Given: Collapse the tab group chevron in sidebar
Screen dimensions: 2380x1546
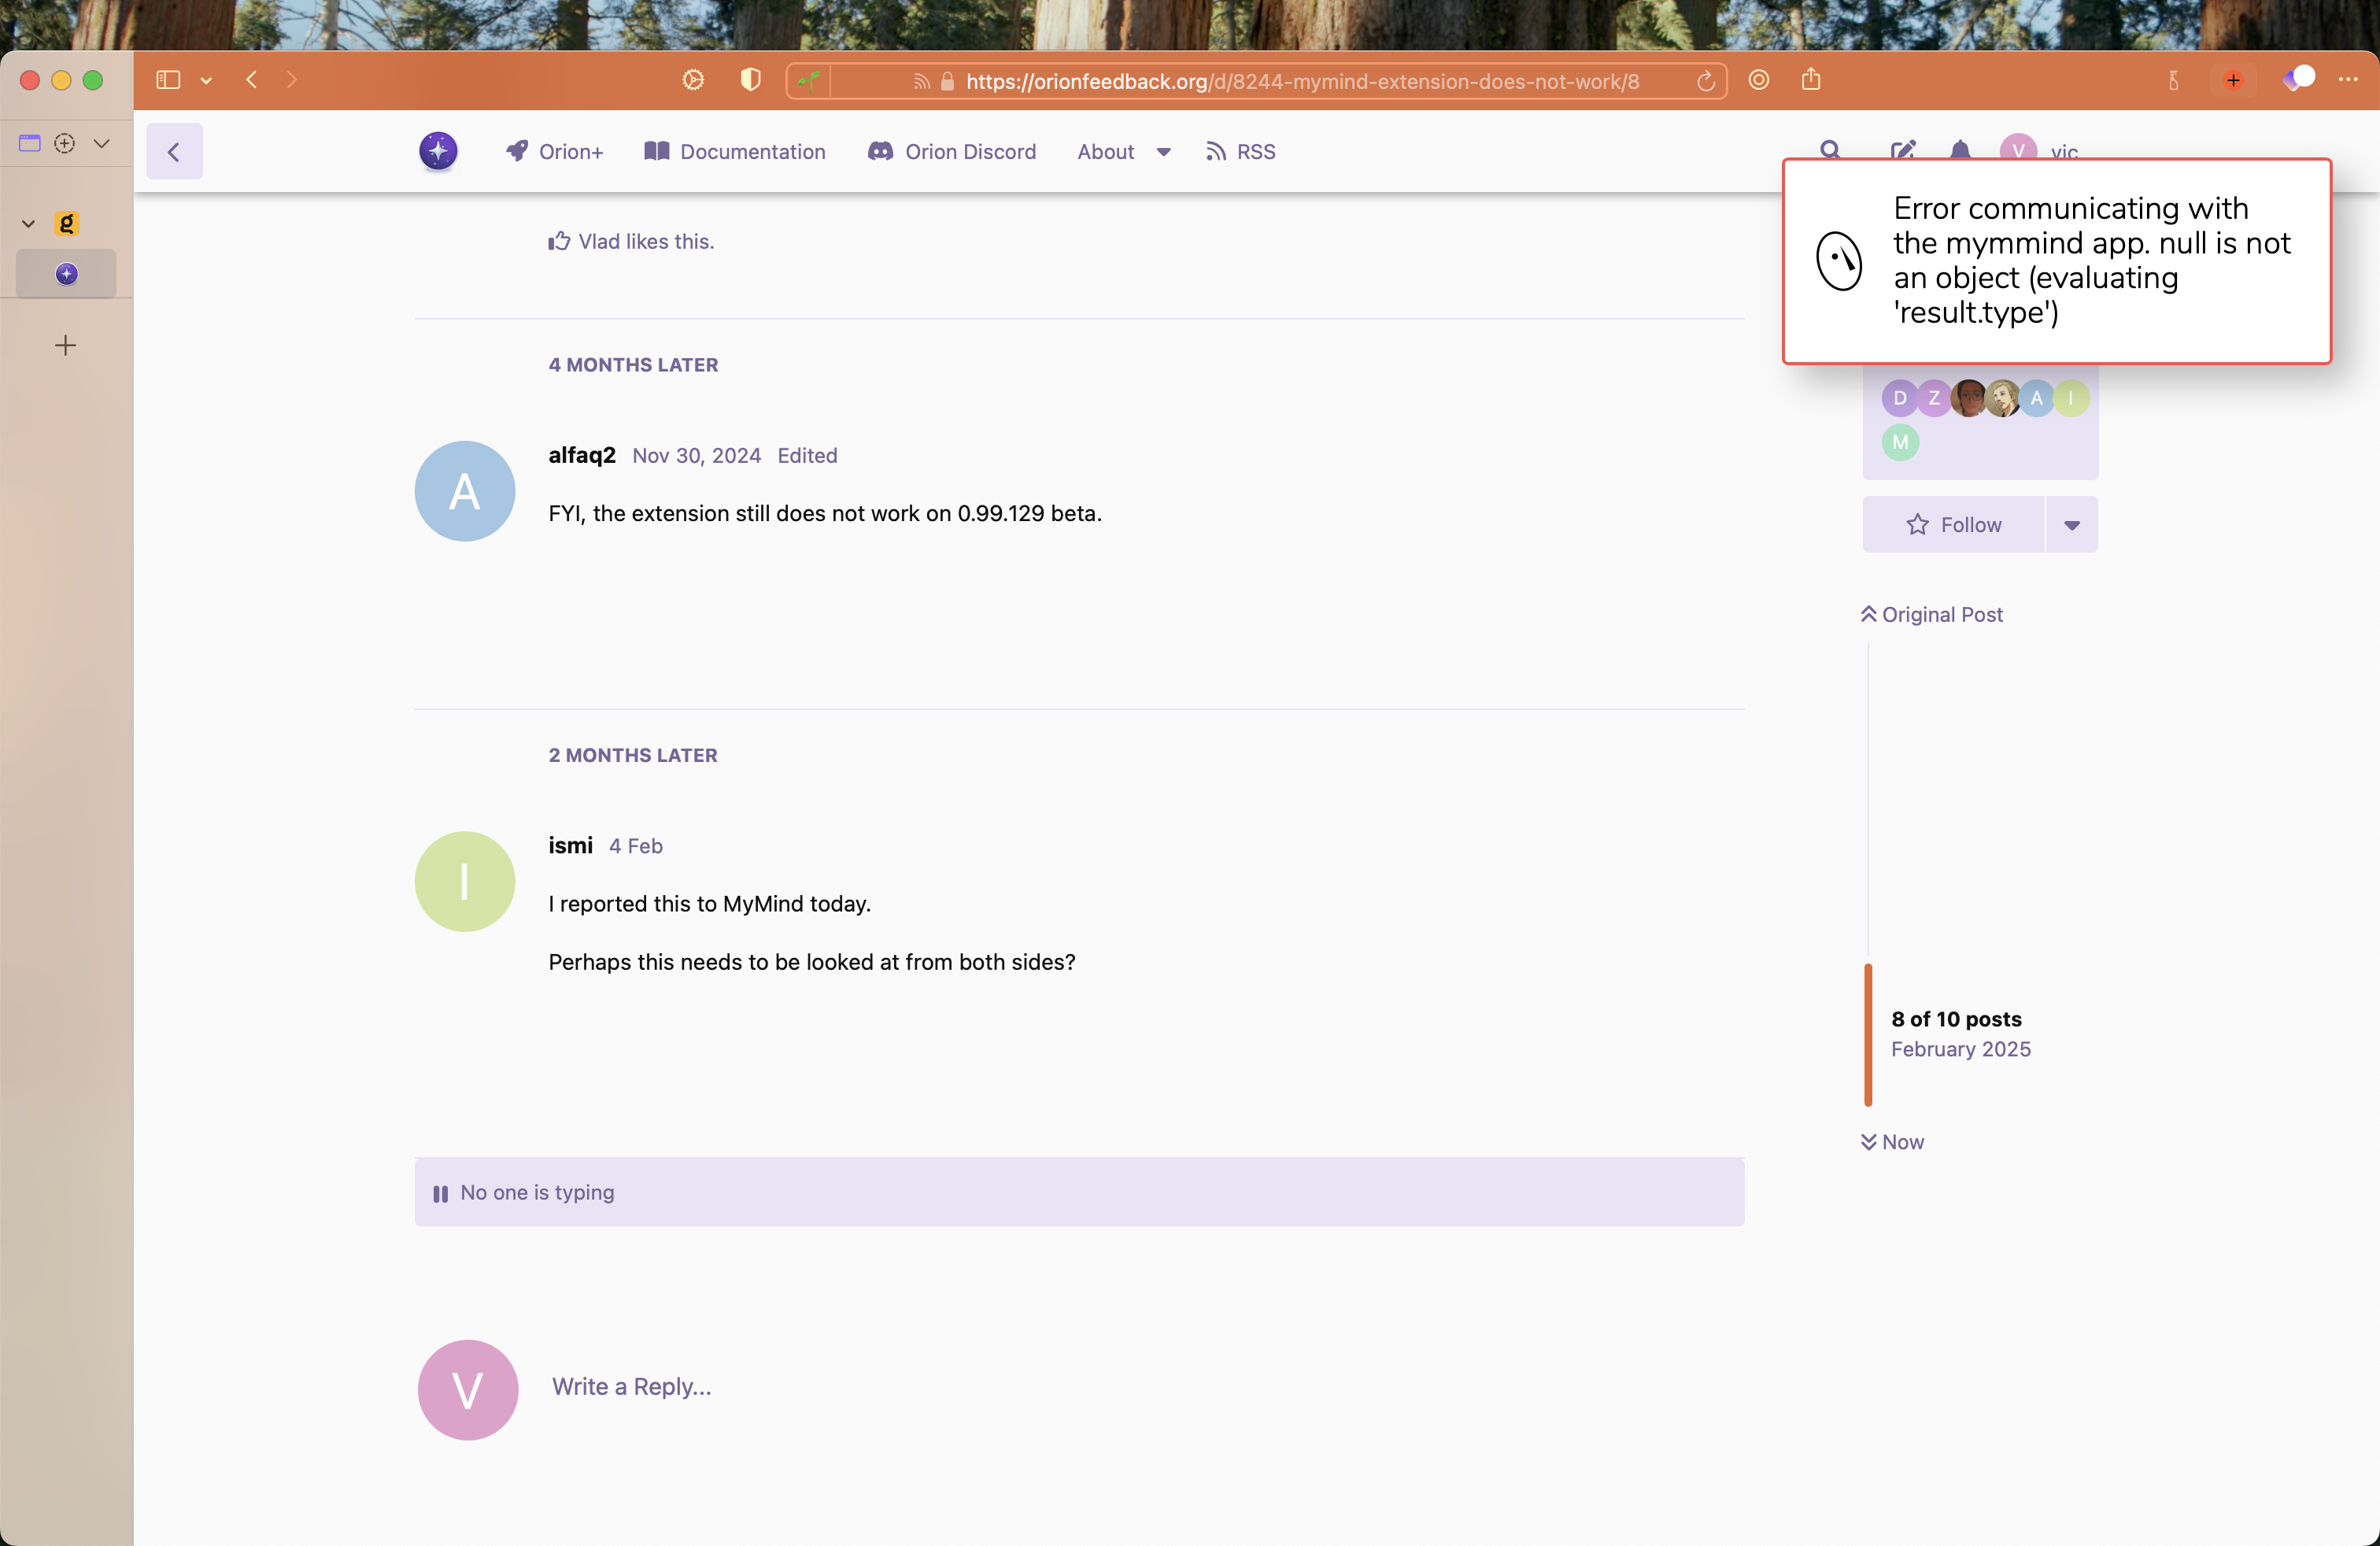Looking at the screenshot, I should 28,224.
